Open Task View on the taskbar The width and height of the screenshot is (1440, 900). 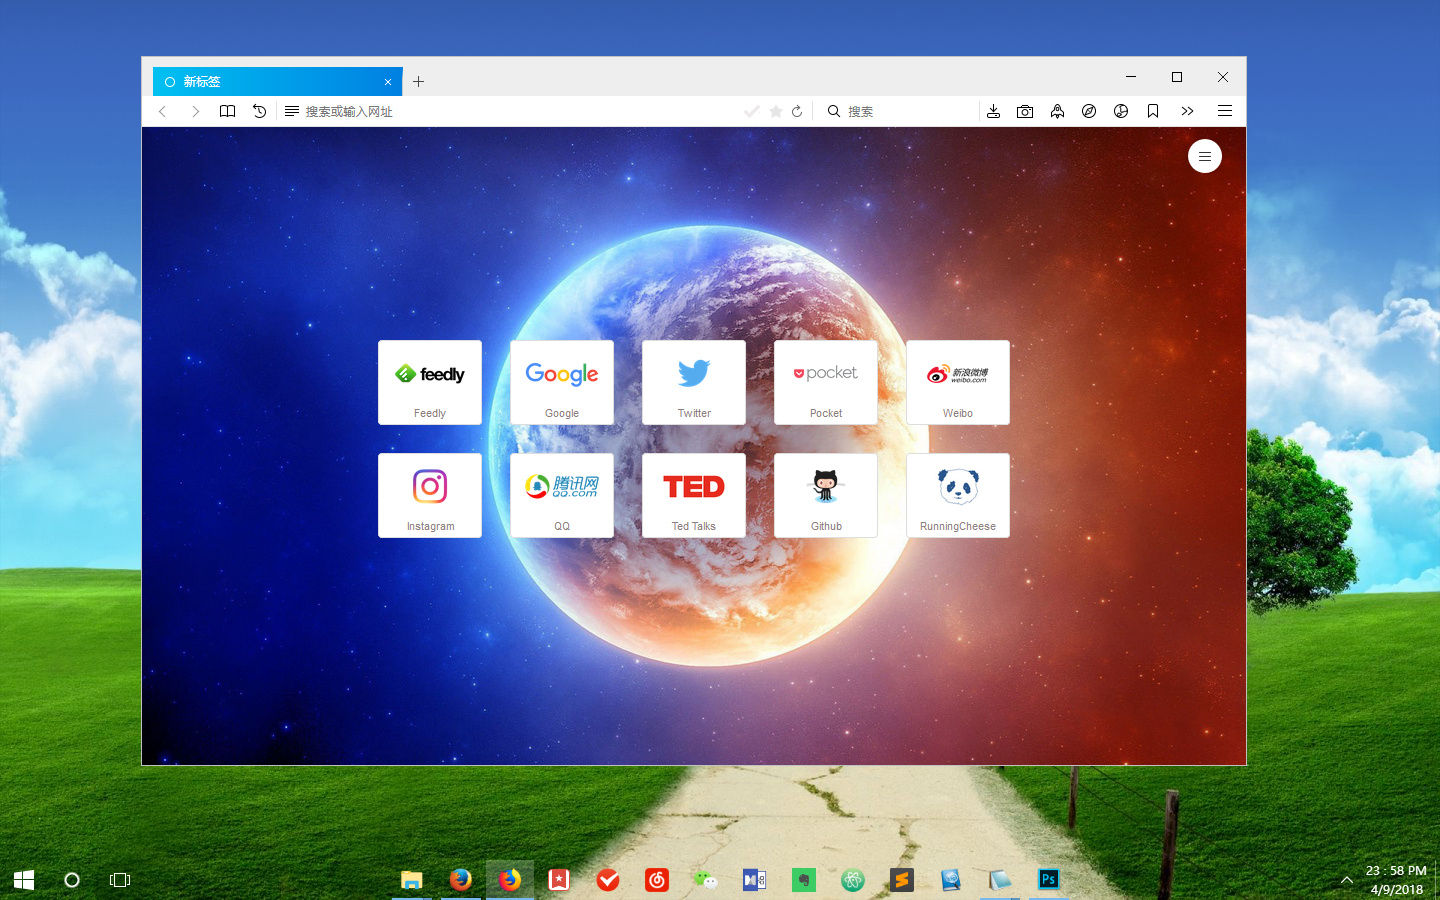[x=120, y=880]
